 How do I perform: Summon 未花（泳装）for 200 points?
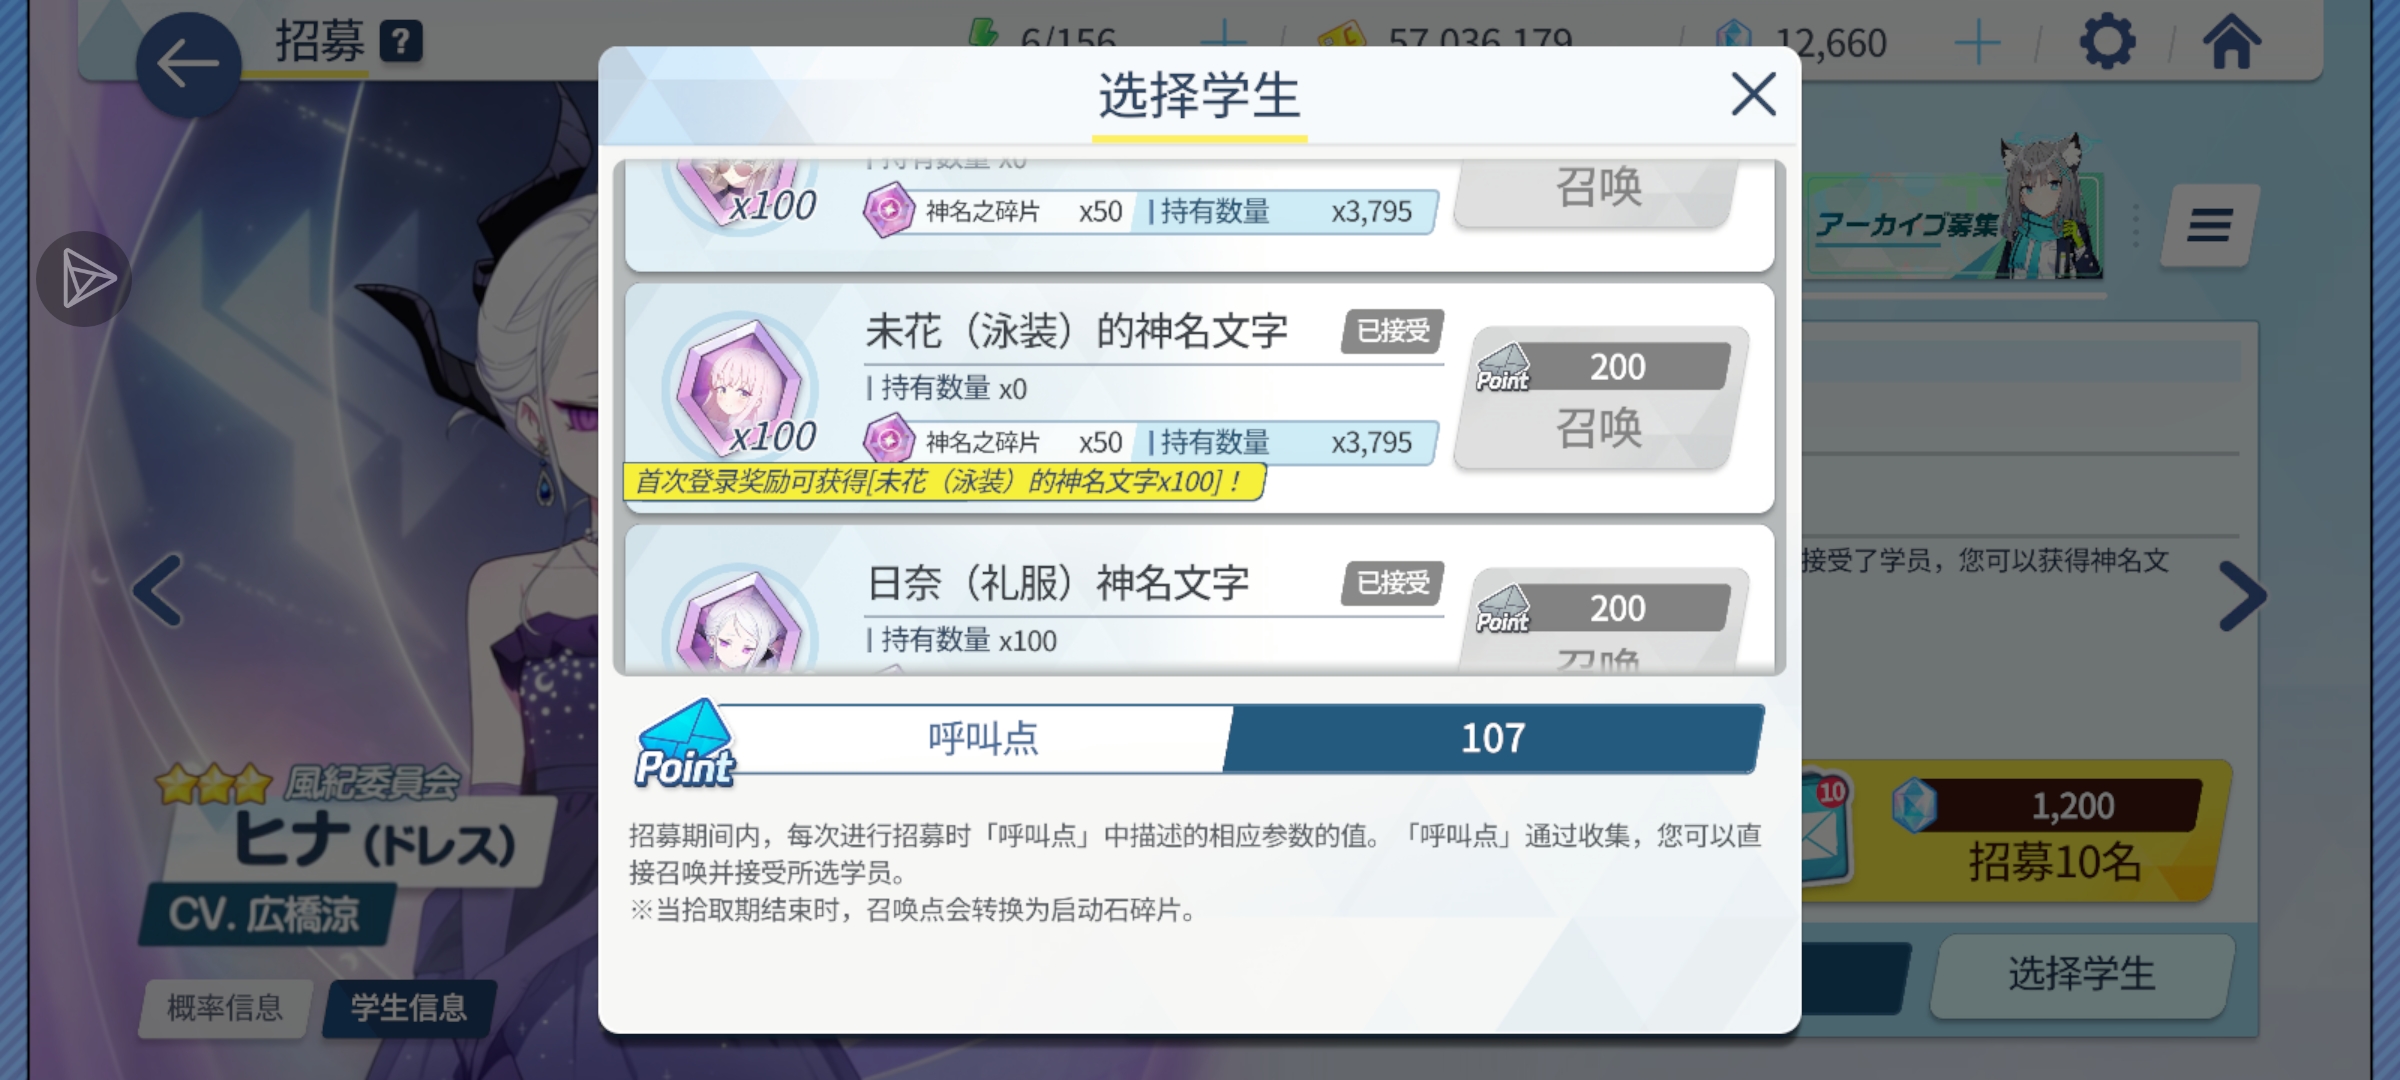pyautogui.click(x=1600, y=399)
